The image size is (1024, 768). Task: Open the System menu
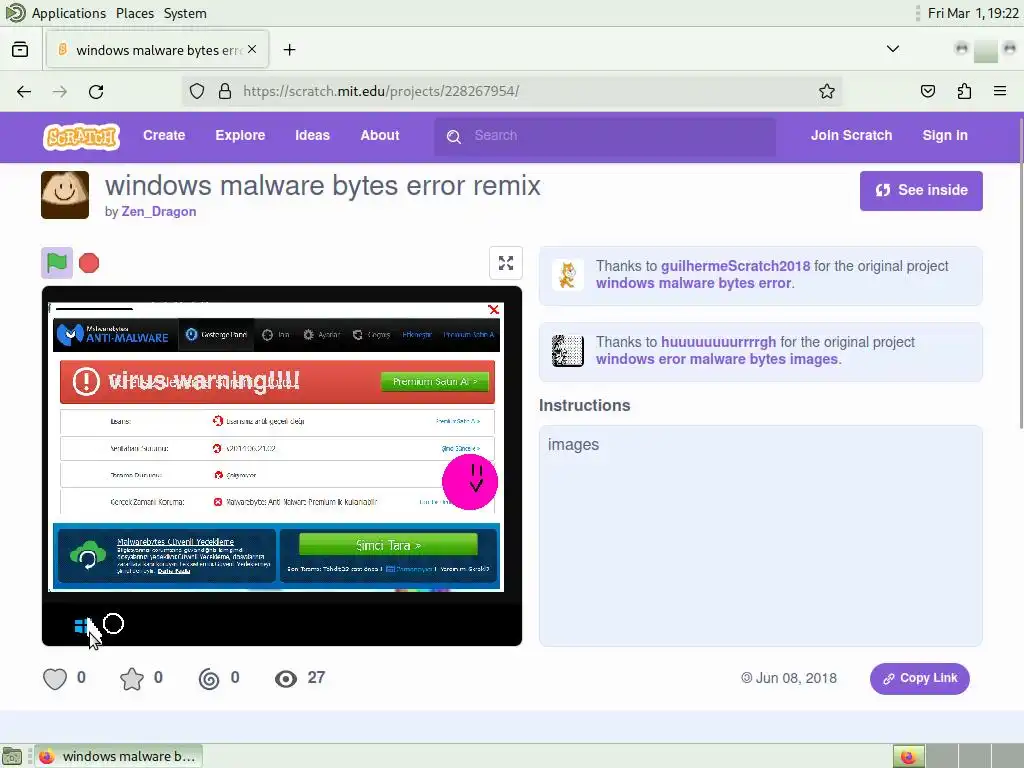(x=185, y=13)
